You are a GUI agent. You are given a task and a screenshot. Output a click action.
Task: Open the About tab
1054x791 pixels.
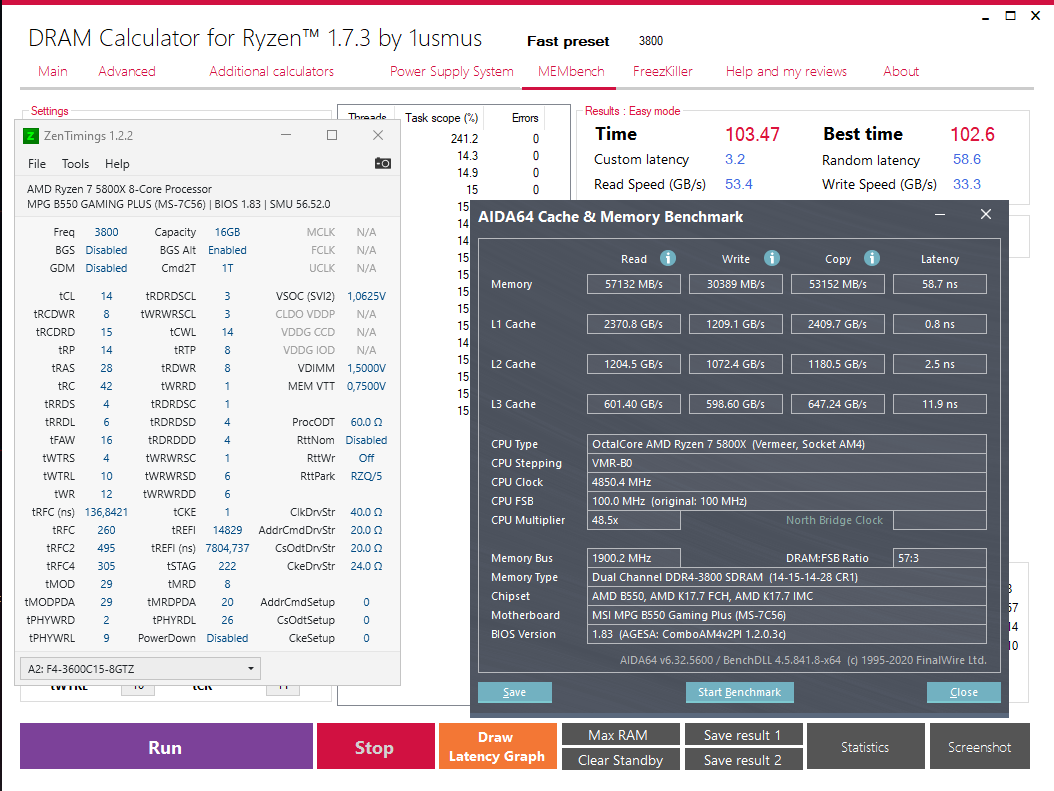901,71
